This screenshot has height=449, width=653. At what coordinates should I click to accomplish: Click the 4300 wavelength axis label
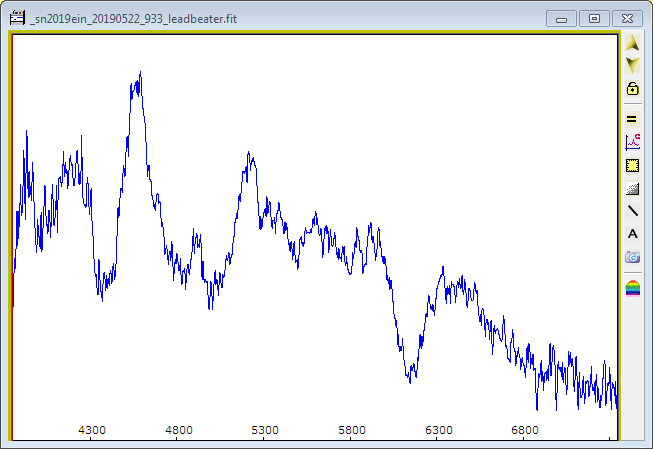[92, 430]
